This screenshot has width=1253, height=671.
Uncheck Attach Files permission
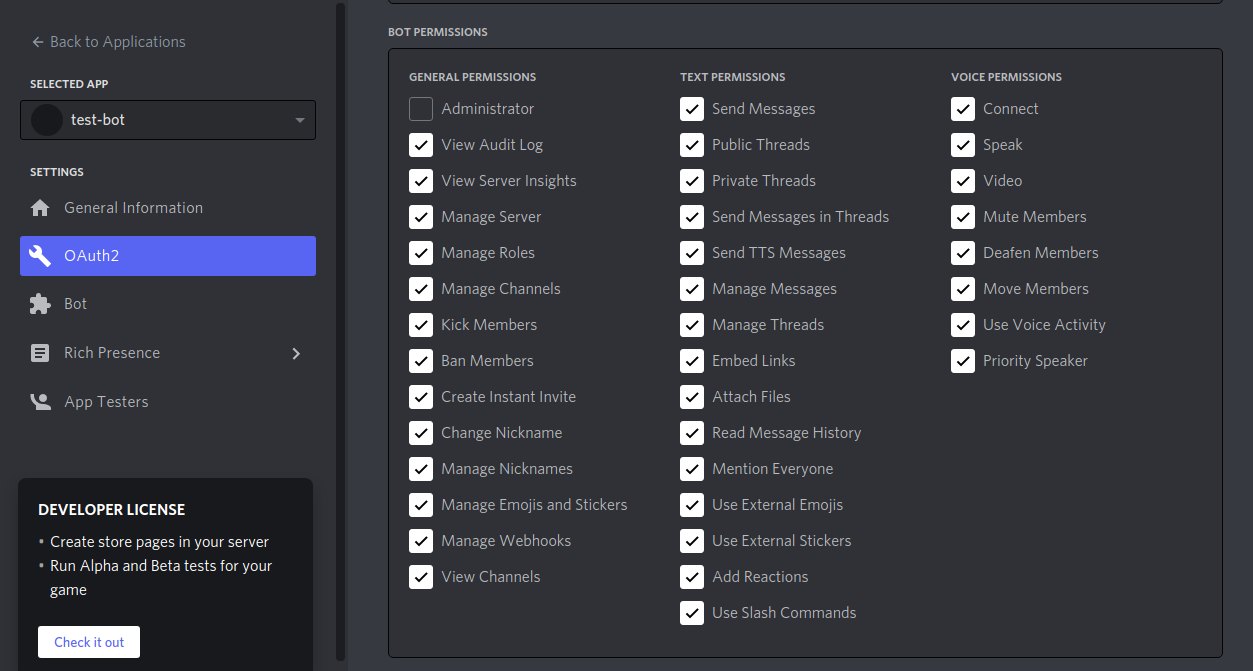692,397
